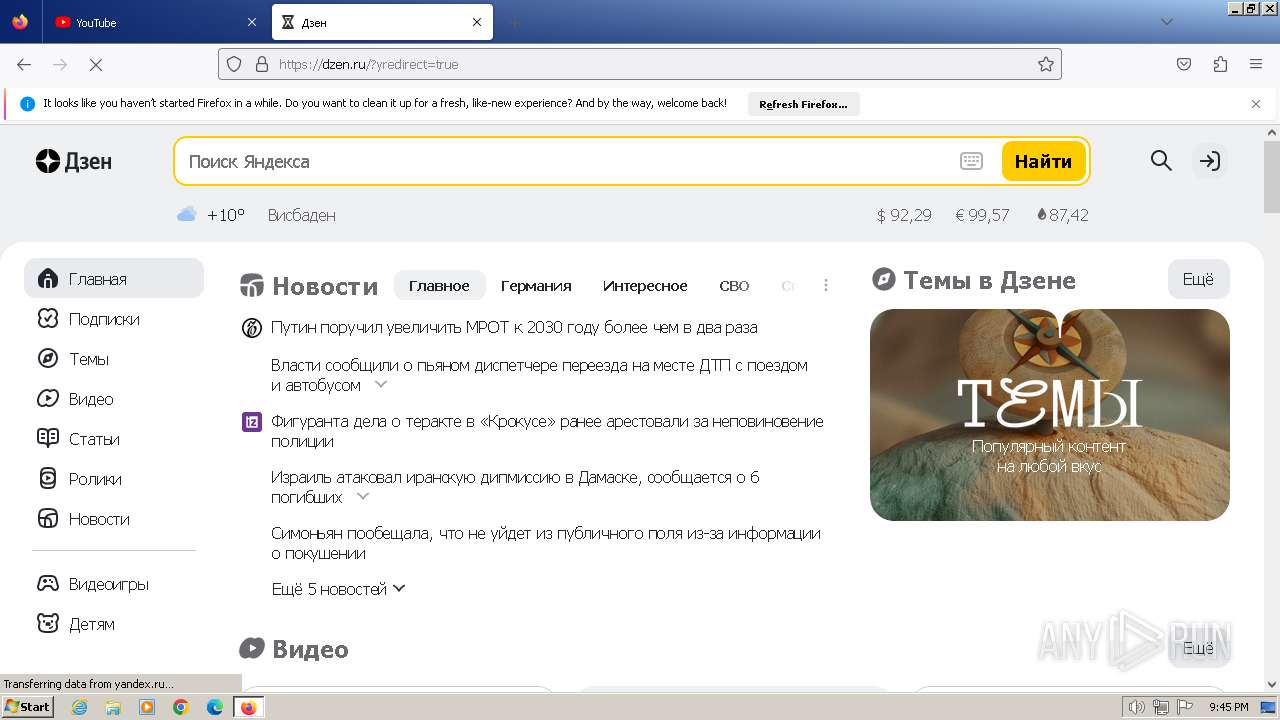Open the Путин поручил увеличить МРОТ headline
Viewport: 1280px width, 720px height.
coord(514,327)
